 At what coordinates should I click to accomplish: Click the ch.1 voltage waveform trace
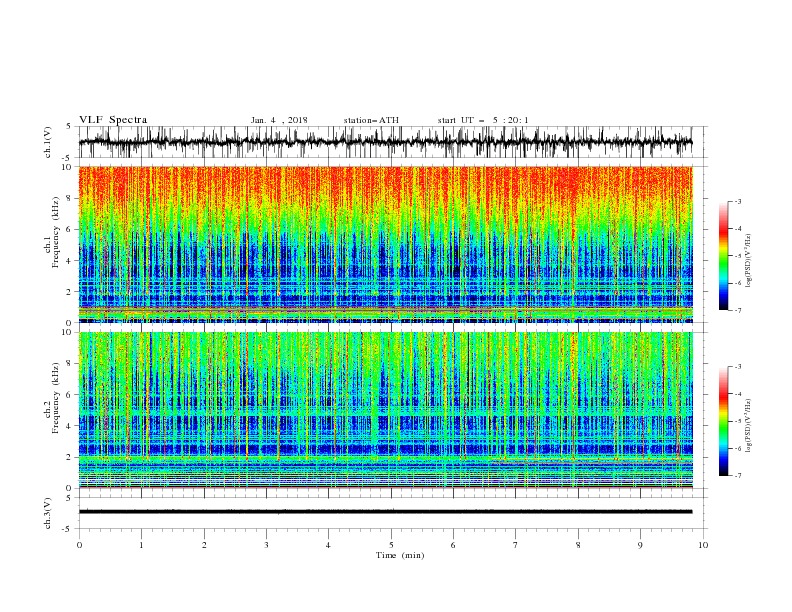coord(385,142)
